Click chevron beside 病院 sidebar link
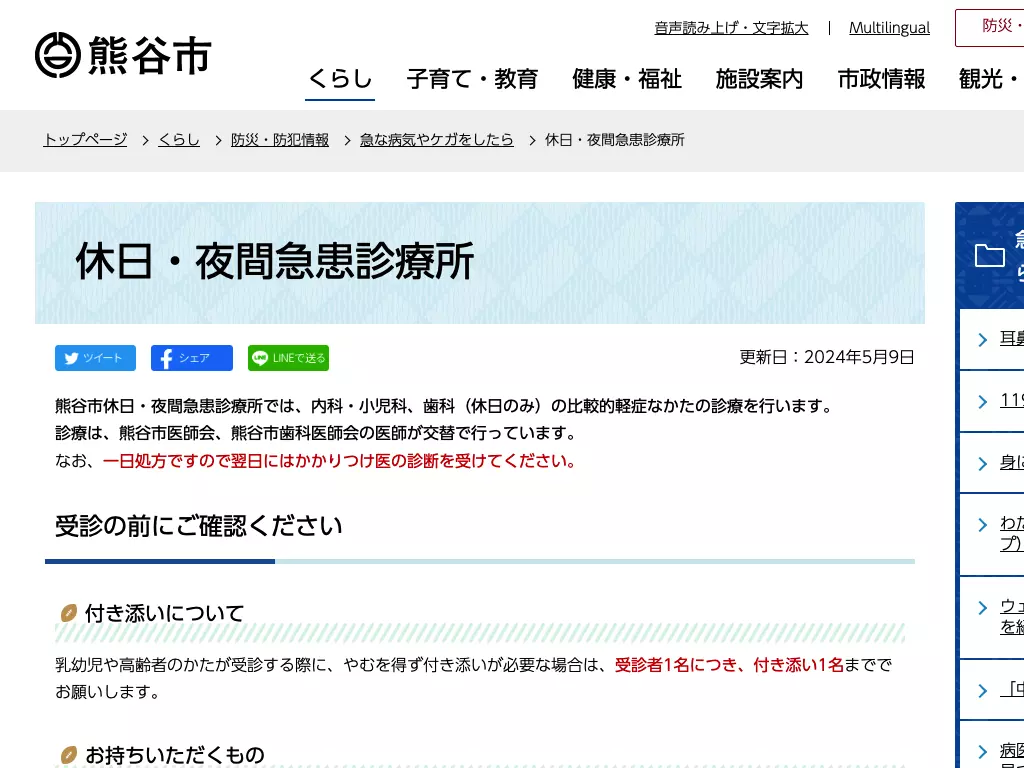Screen dimensions: 1024x768 tap(983, 751)
